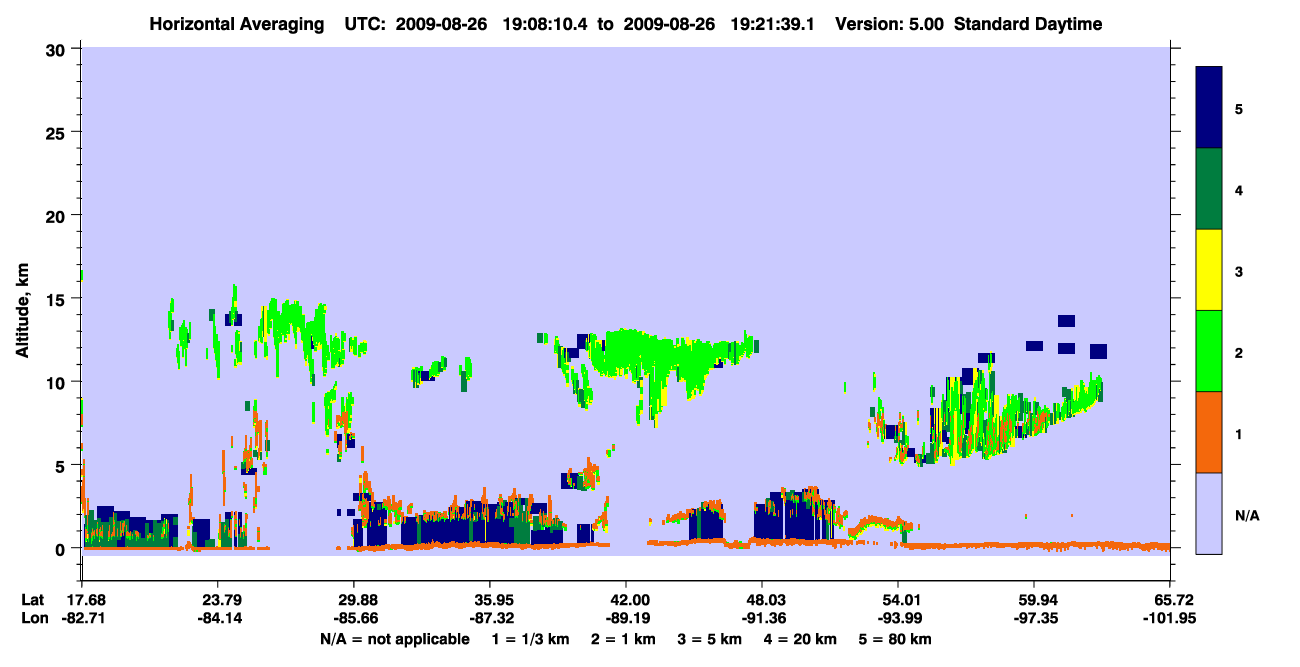Click the latitude value '23.79'
The height and width of the screenshot is (667, 1300).
point(217,600)
